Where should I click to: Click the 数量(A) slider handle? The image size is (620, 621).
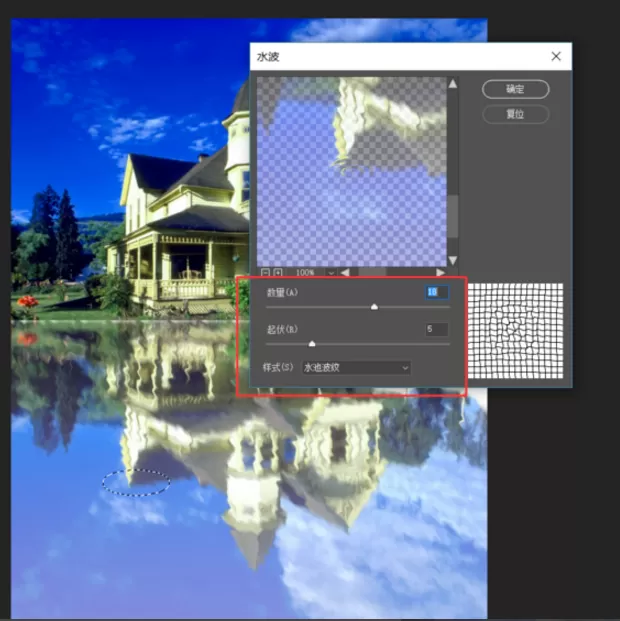(x=374, y=307)
